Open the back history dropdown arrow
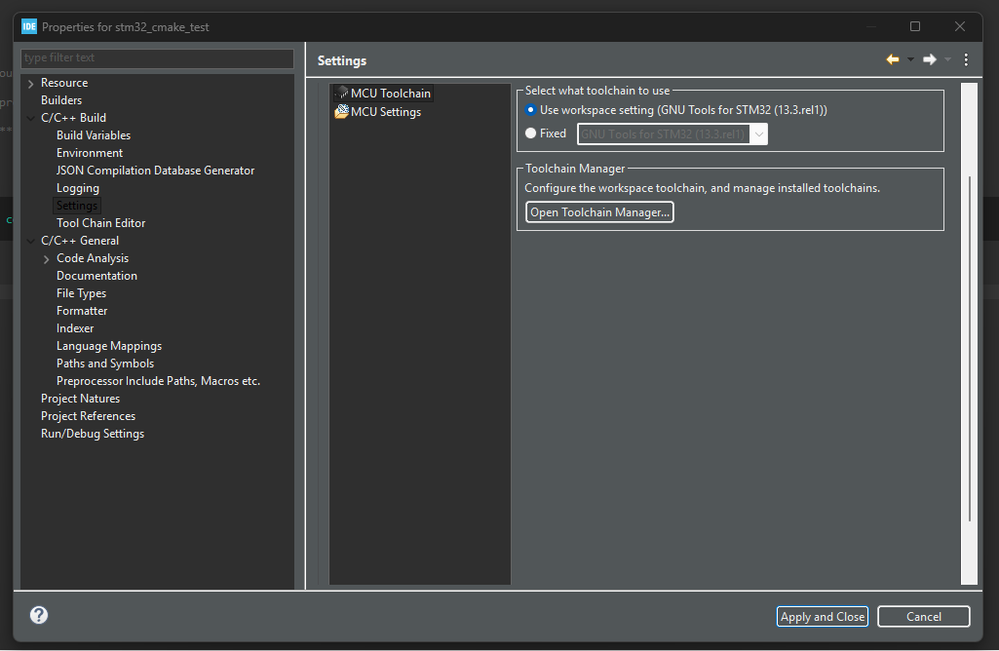This screenshot has width=999, height=651. pos(910,60)
